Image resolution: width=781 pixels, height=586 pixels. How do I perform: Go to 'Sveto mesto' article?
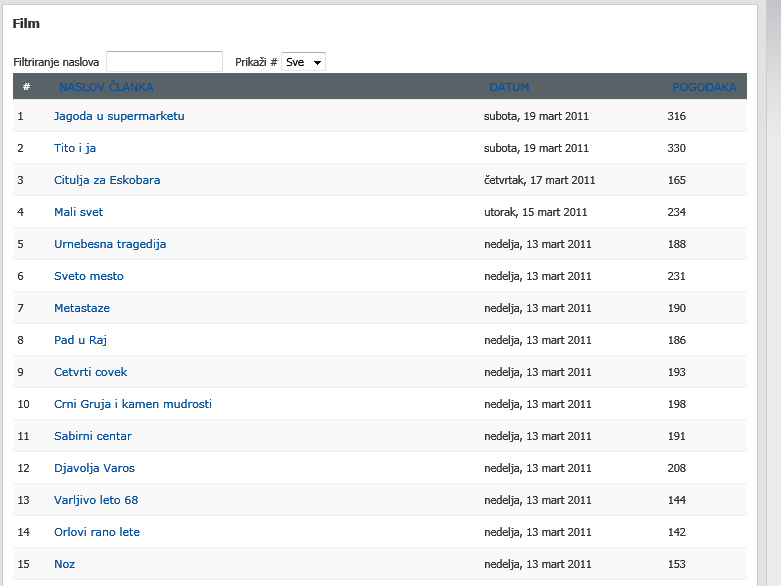tap(89, 276)
